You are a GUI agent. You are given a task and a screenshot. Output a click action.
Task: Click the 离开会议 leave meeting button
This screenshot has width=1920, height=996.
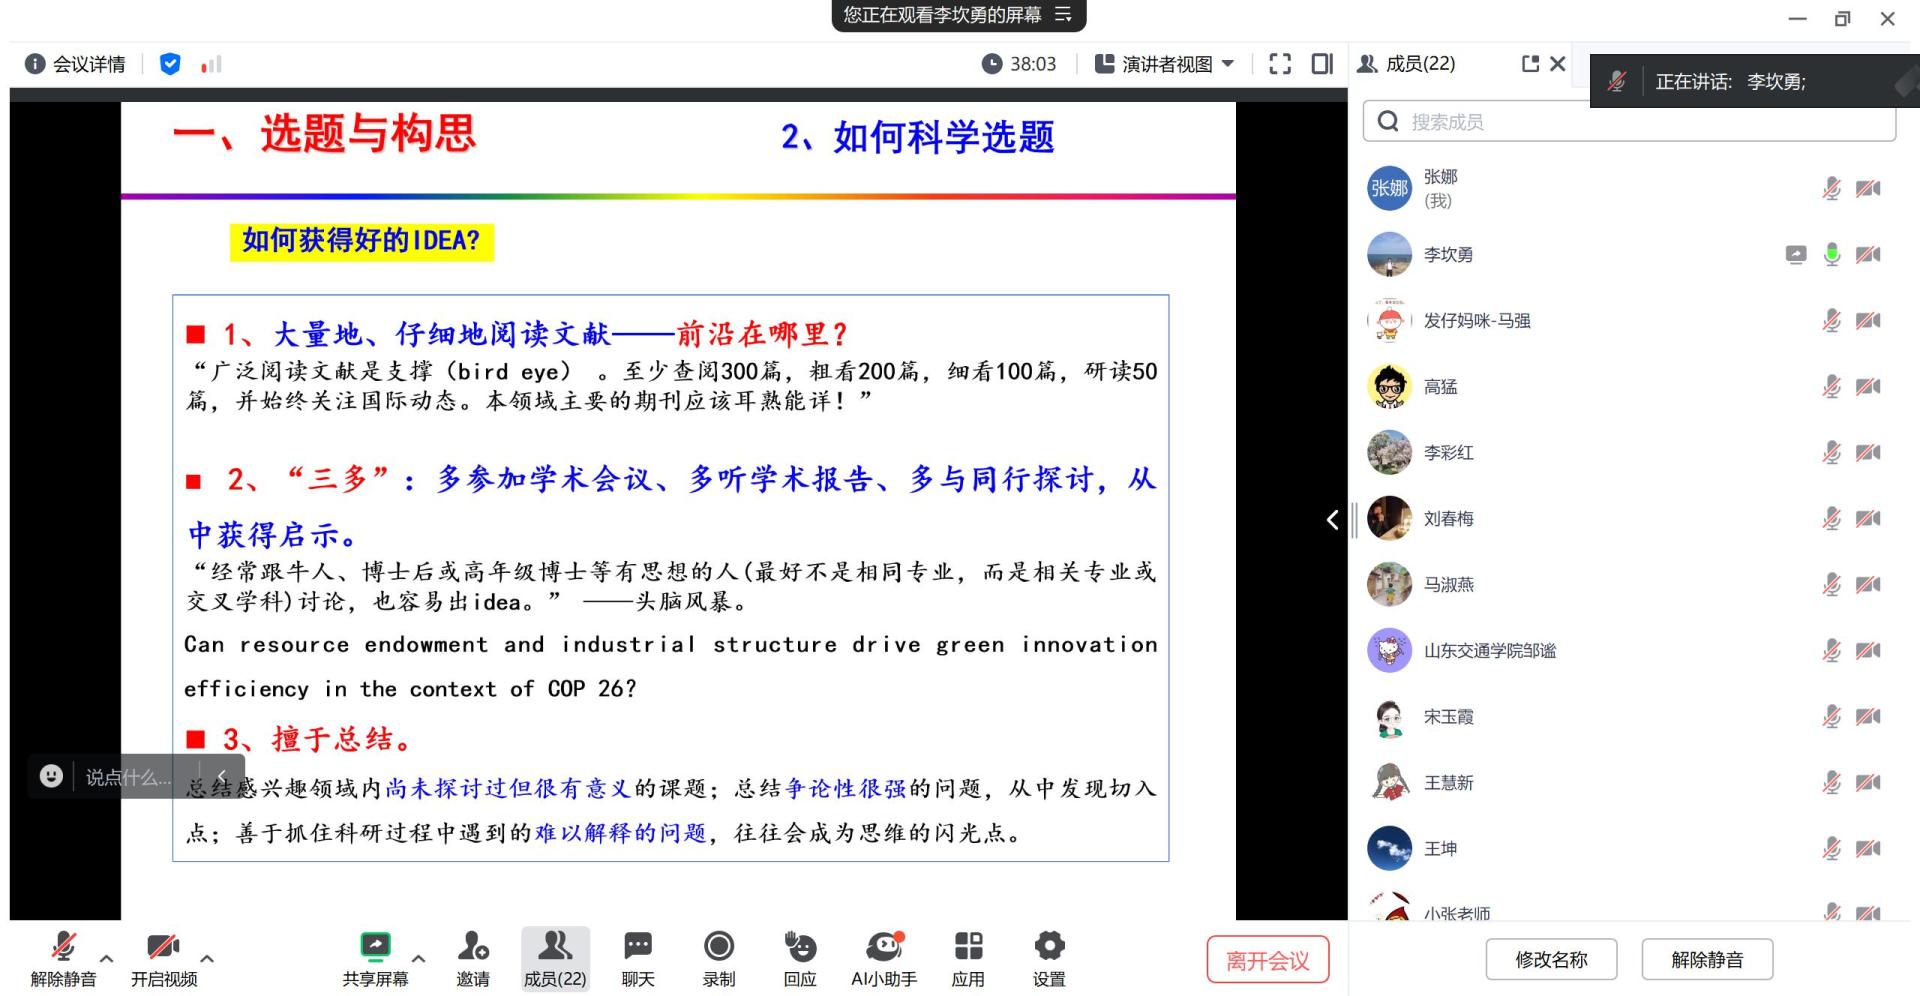pos(1267,960)
